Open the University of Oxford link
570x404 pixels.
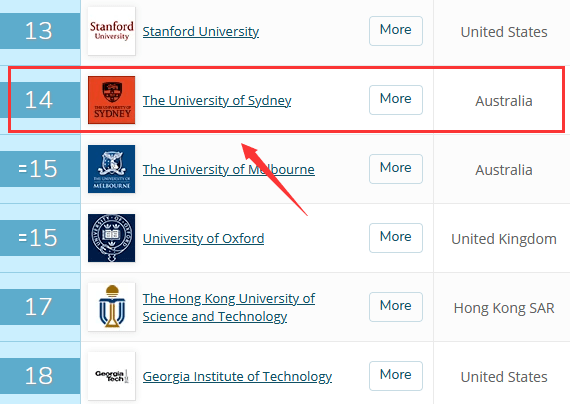pos(203,239)
